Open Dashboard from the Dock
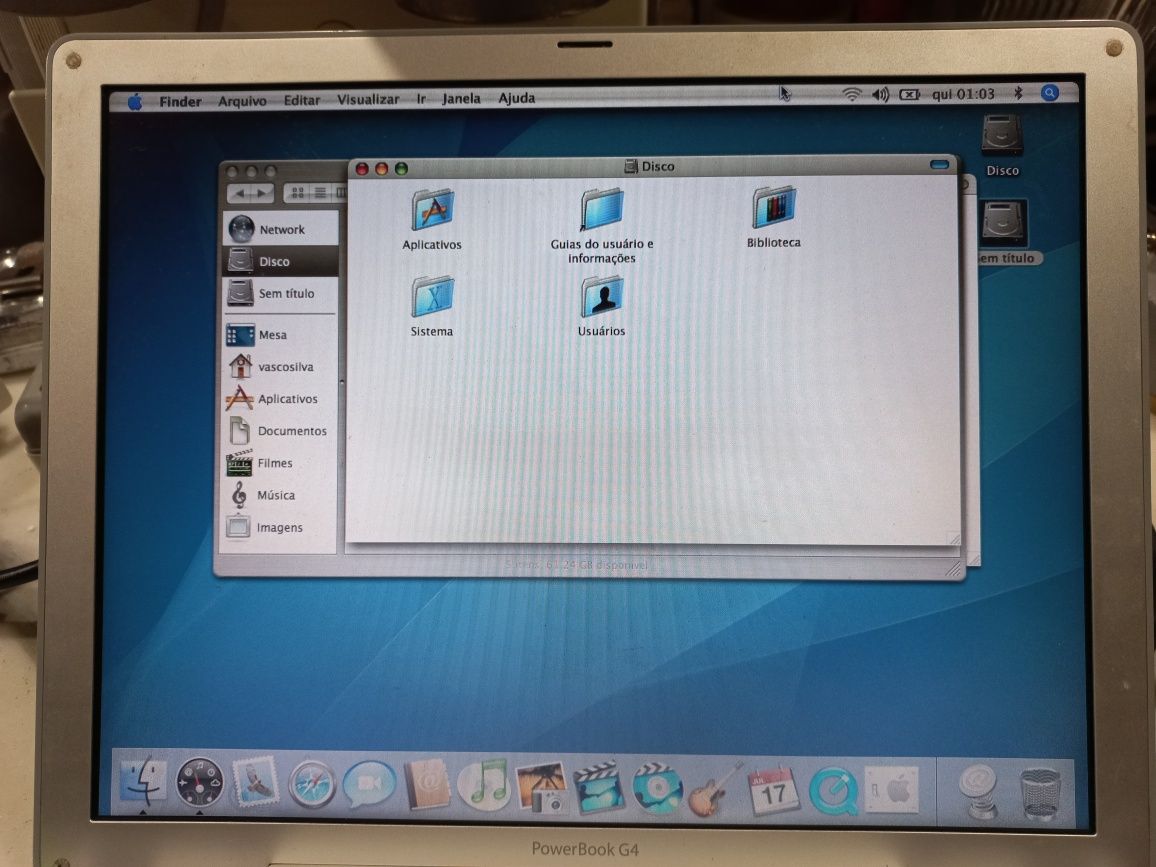 point(200,782)
